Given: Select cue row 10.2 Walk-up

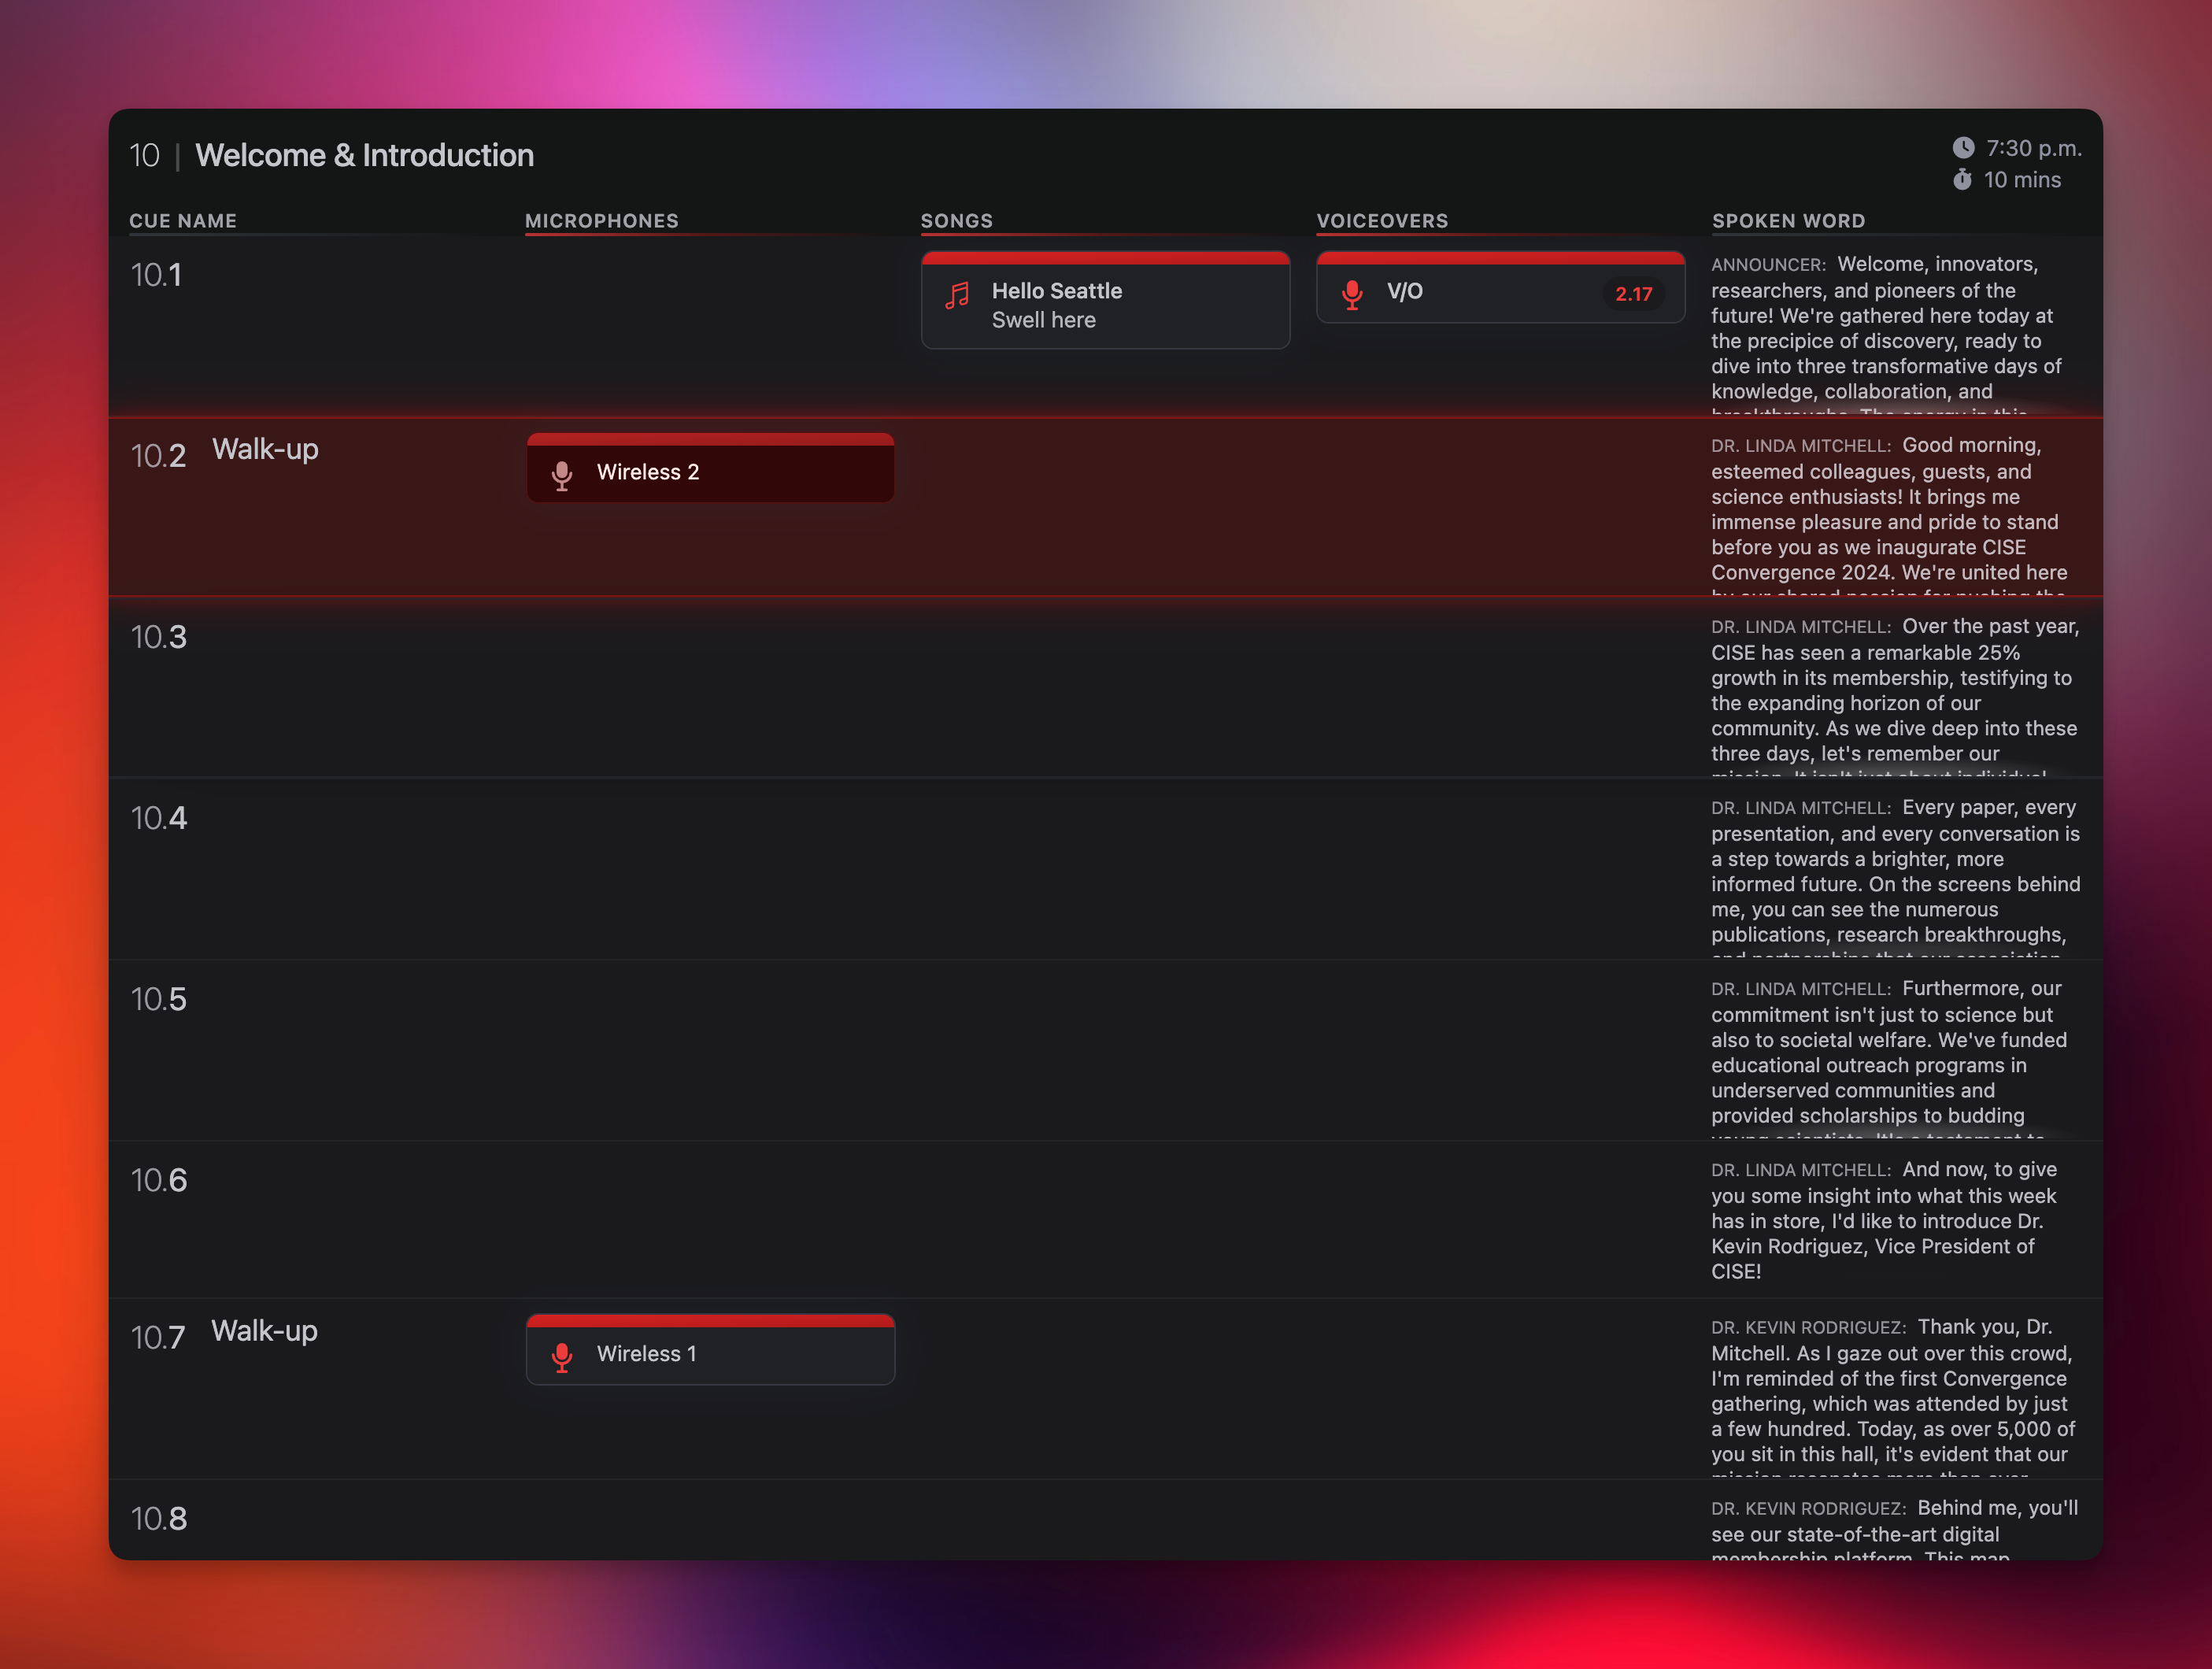Looking at the screenshot, I should tap(265, 450).
